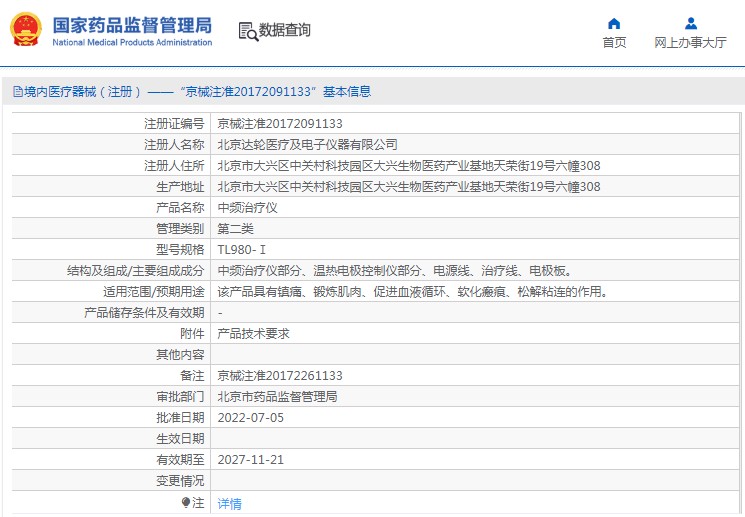The image size is (745, 517).
Task: Click the 生产地址 address value
Action: [409, 187]
